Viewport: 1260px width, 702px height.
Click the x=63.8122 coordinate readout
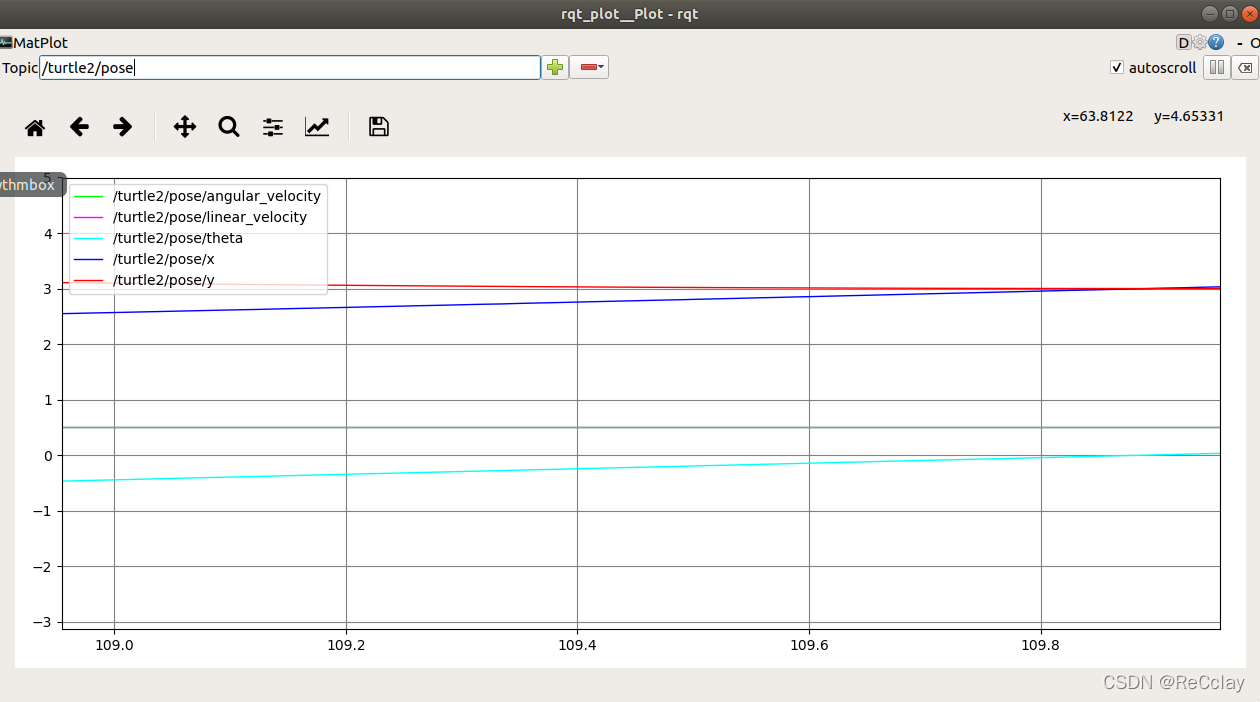pos(1098,116)
